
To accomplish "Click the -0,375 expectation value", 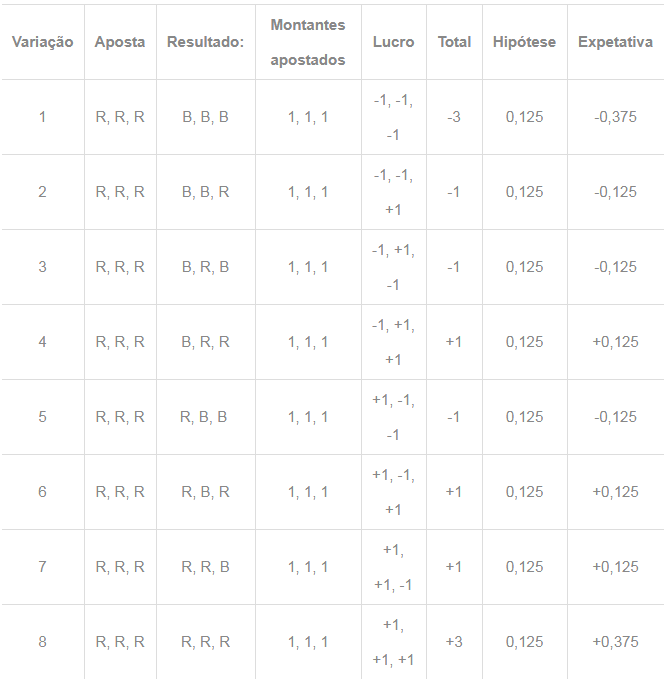I will pyautogui.click(x=615, y=117).
